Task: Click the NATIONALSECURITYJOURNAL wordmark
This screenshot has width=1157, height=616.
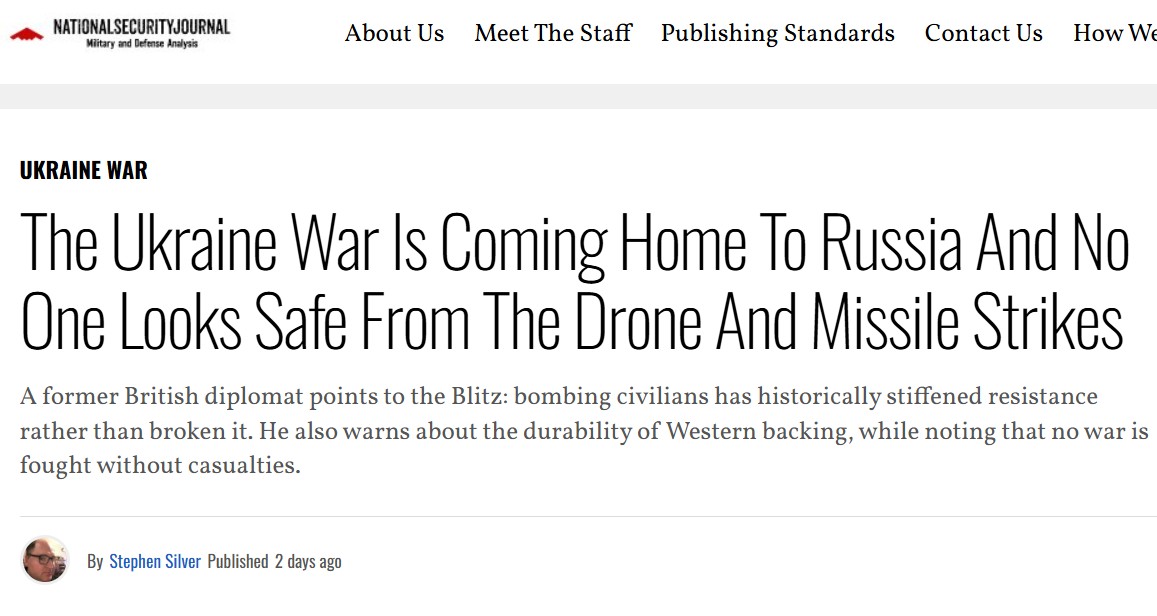Action: [142, 27]
